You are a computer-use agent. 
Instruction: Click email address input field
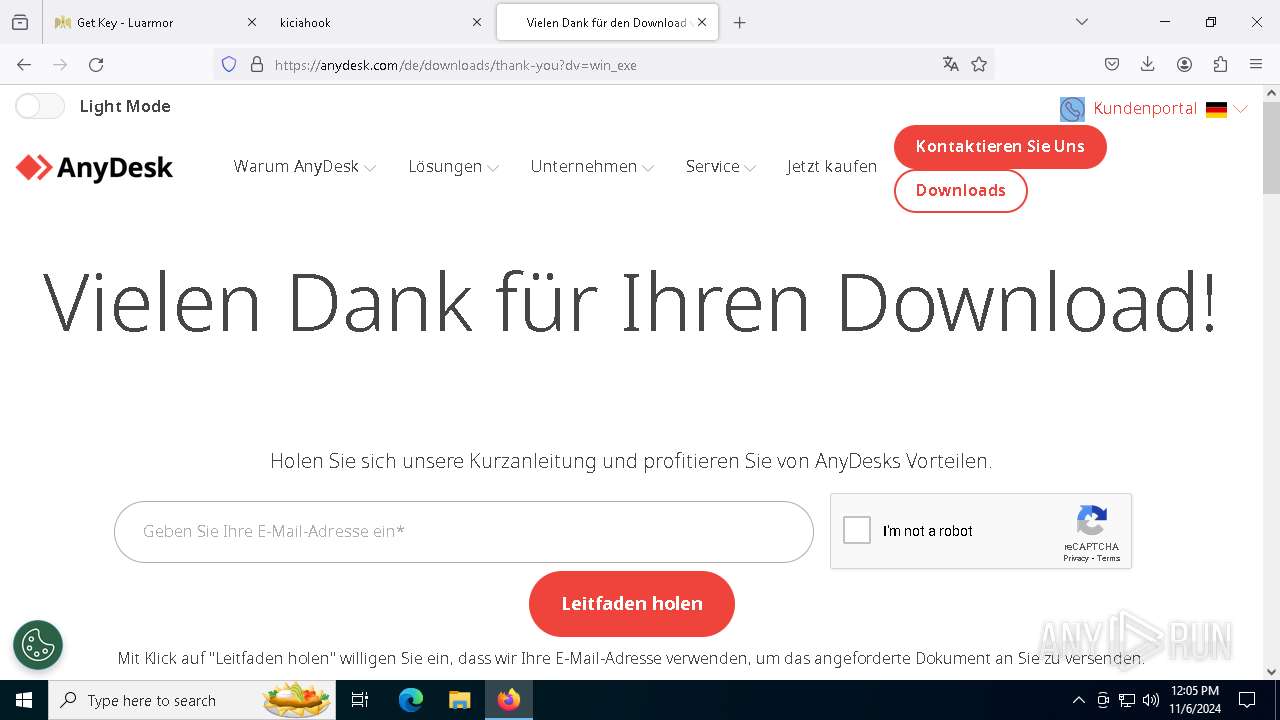click(x=464, y=531)
